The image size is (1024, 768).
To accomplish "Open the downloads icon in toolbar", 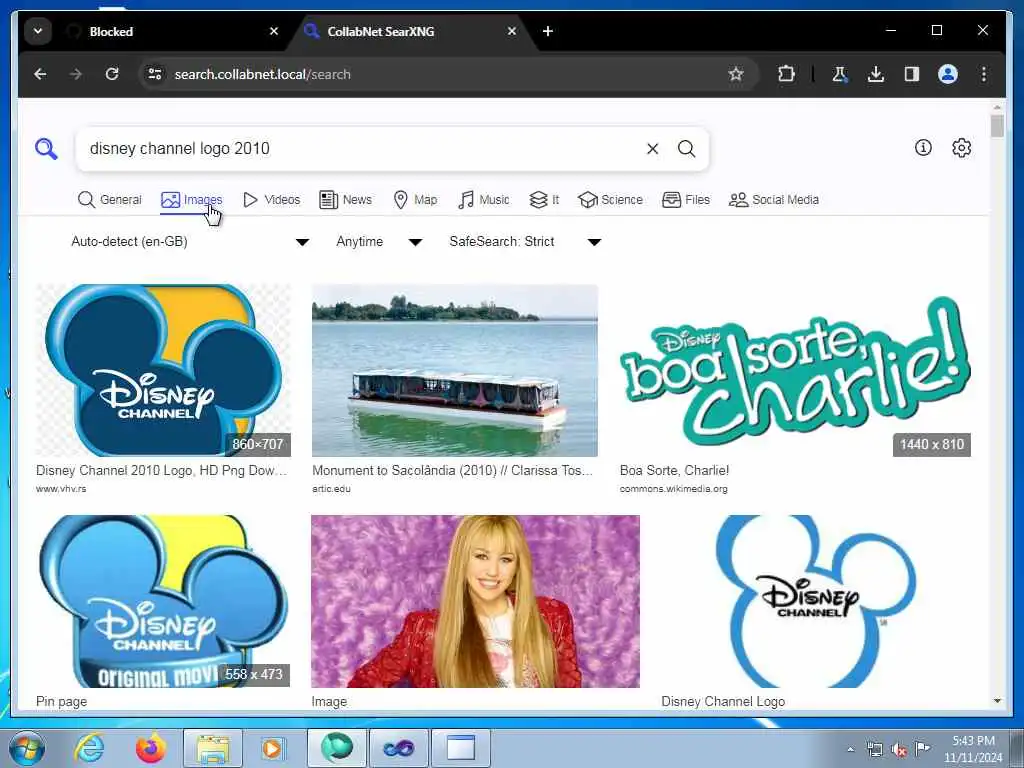I will coord(876,74).
